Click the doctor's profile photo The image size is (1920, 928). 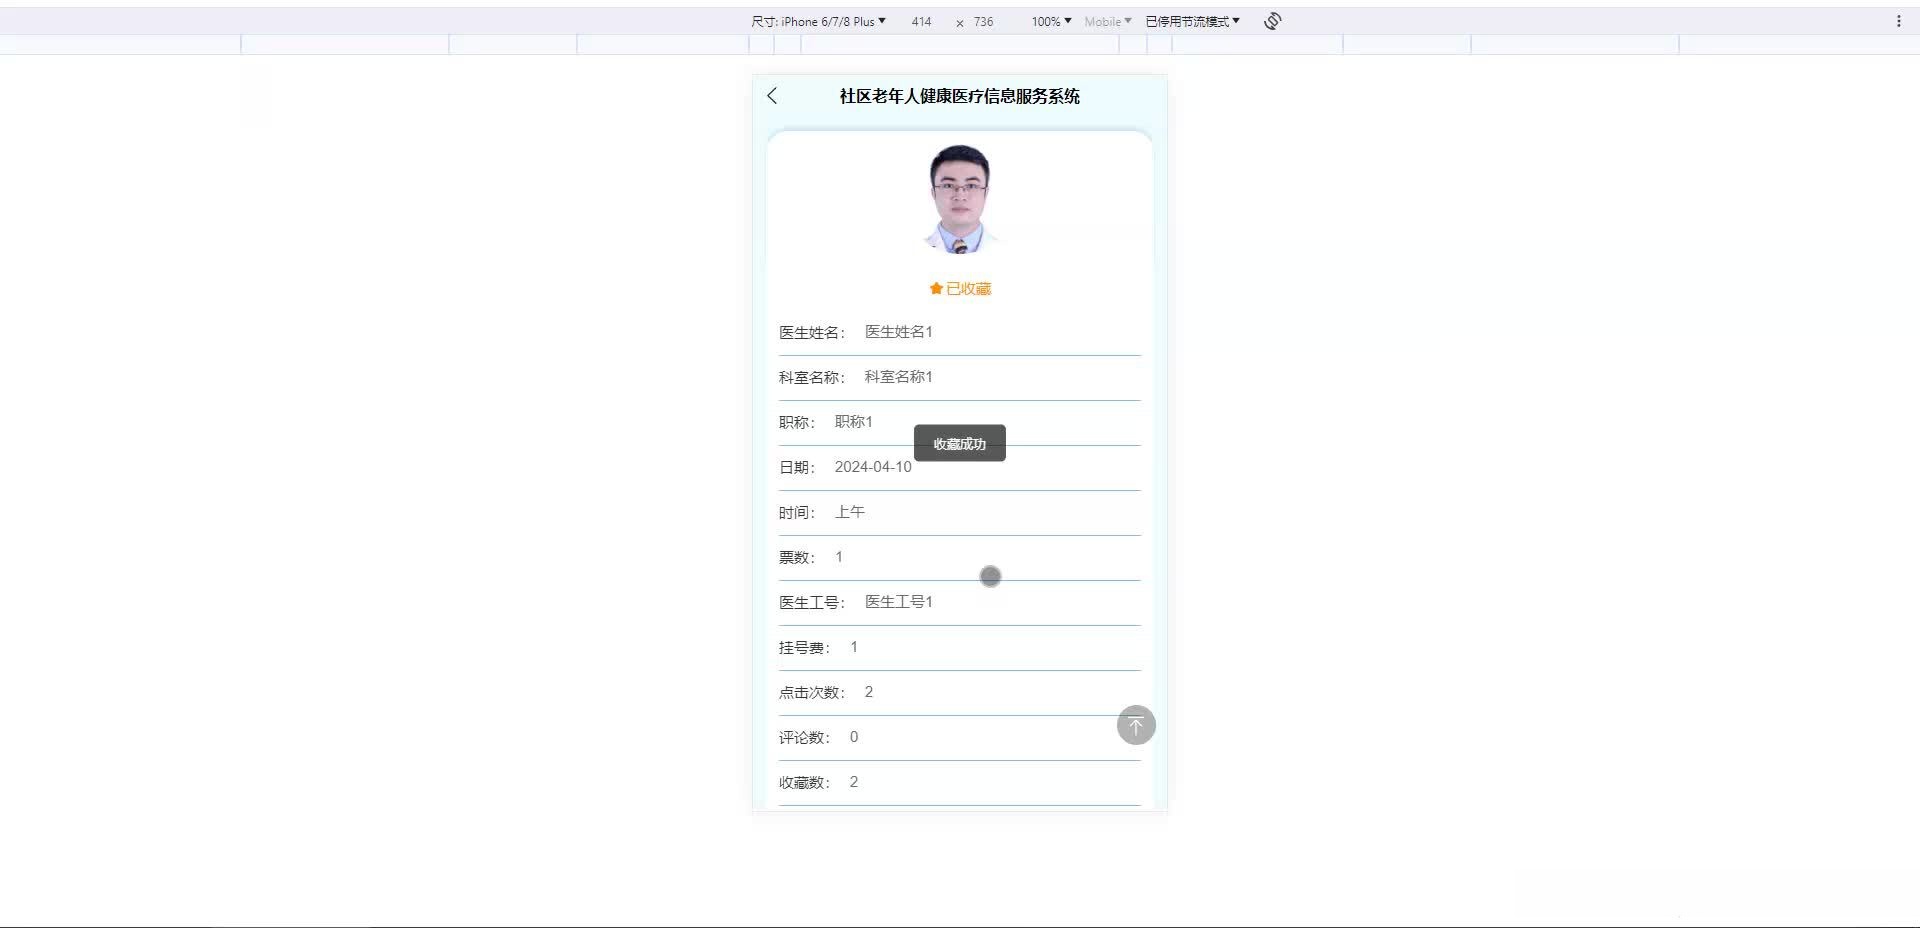click(x=958, y=197)
